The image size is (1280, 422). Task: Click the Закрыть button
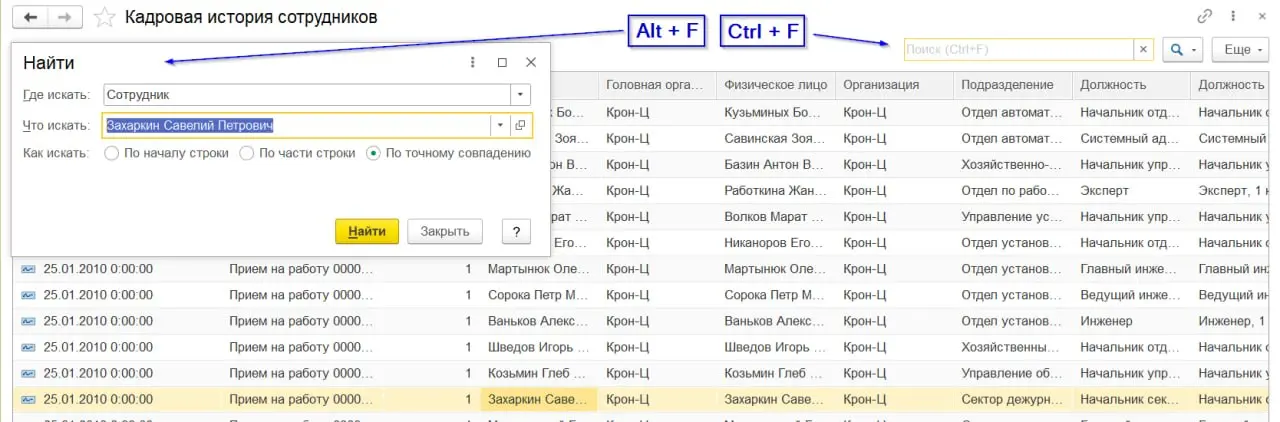(445, 231)
